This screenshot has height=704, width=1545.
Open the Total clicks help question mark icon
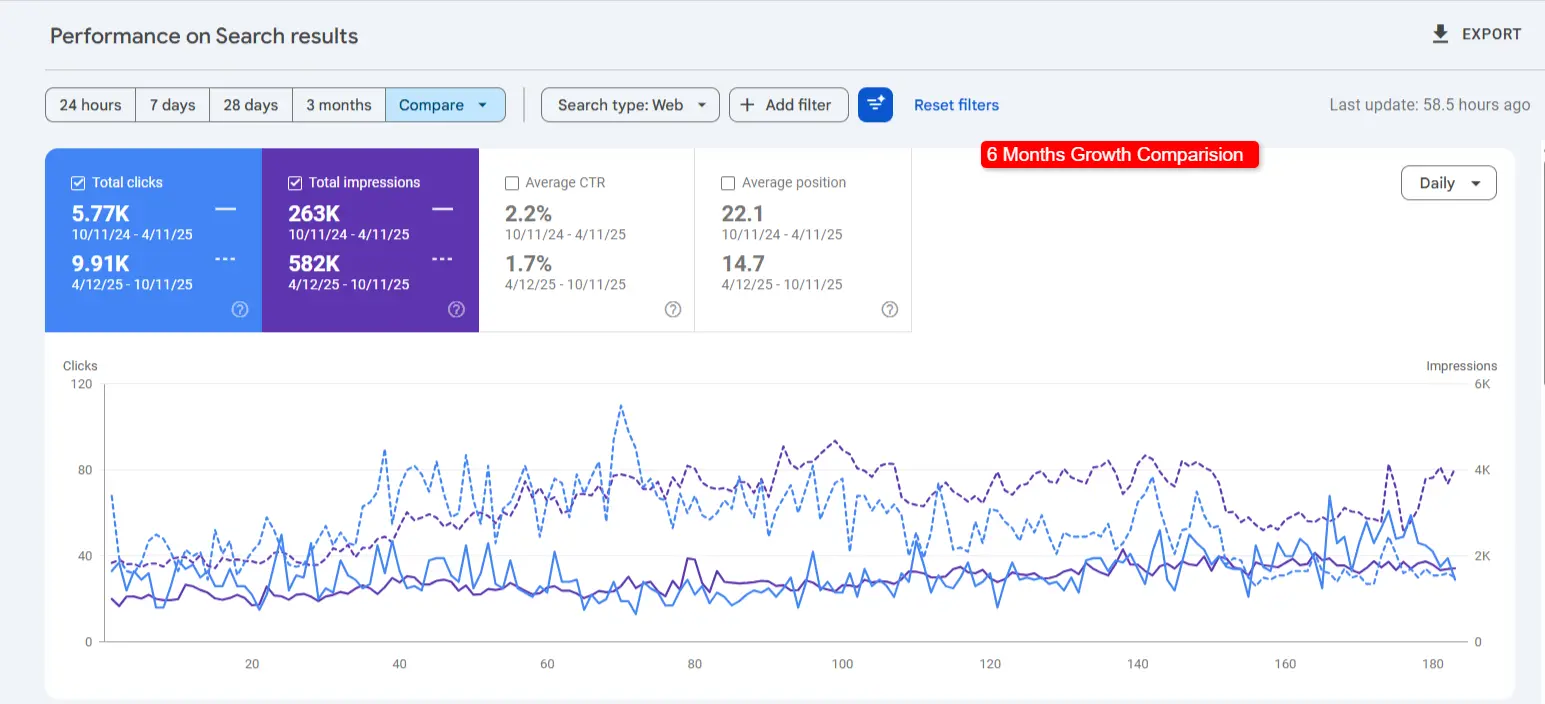239,309
